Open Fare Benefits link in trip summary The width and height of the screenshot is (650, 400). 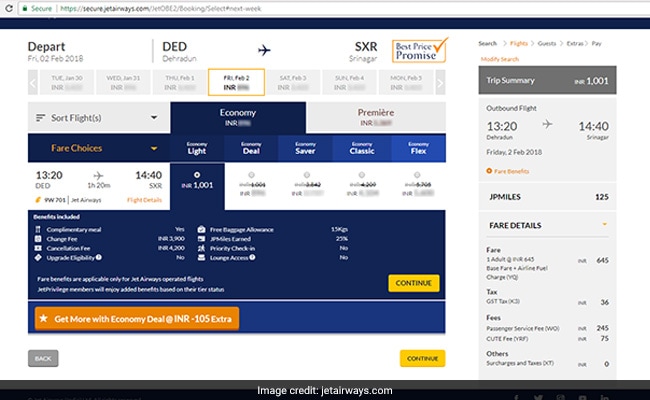(512, 171)
